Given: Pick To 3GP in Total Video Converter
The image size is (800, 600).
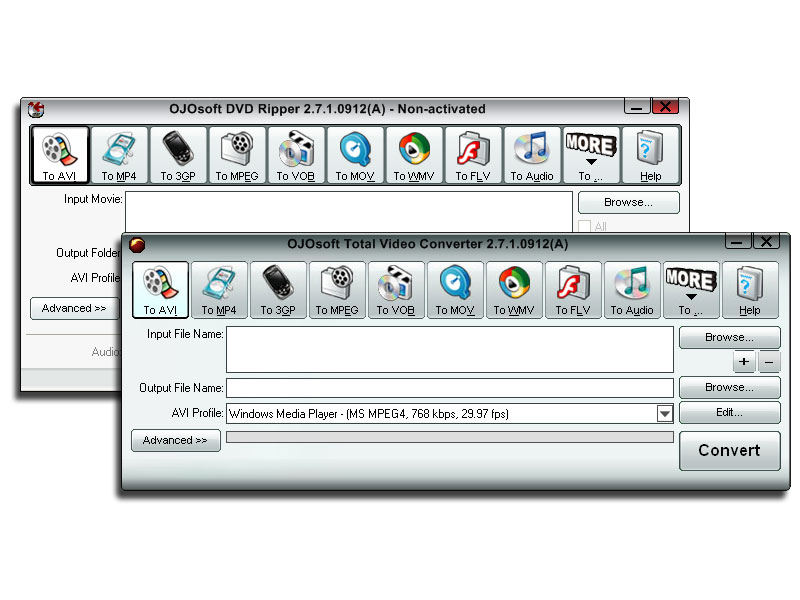Looking at the screenshot, I should point(278,290).
